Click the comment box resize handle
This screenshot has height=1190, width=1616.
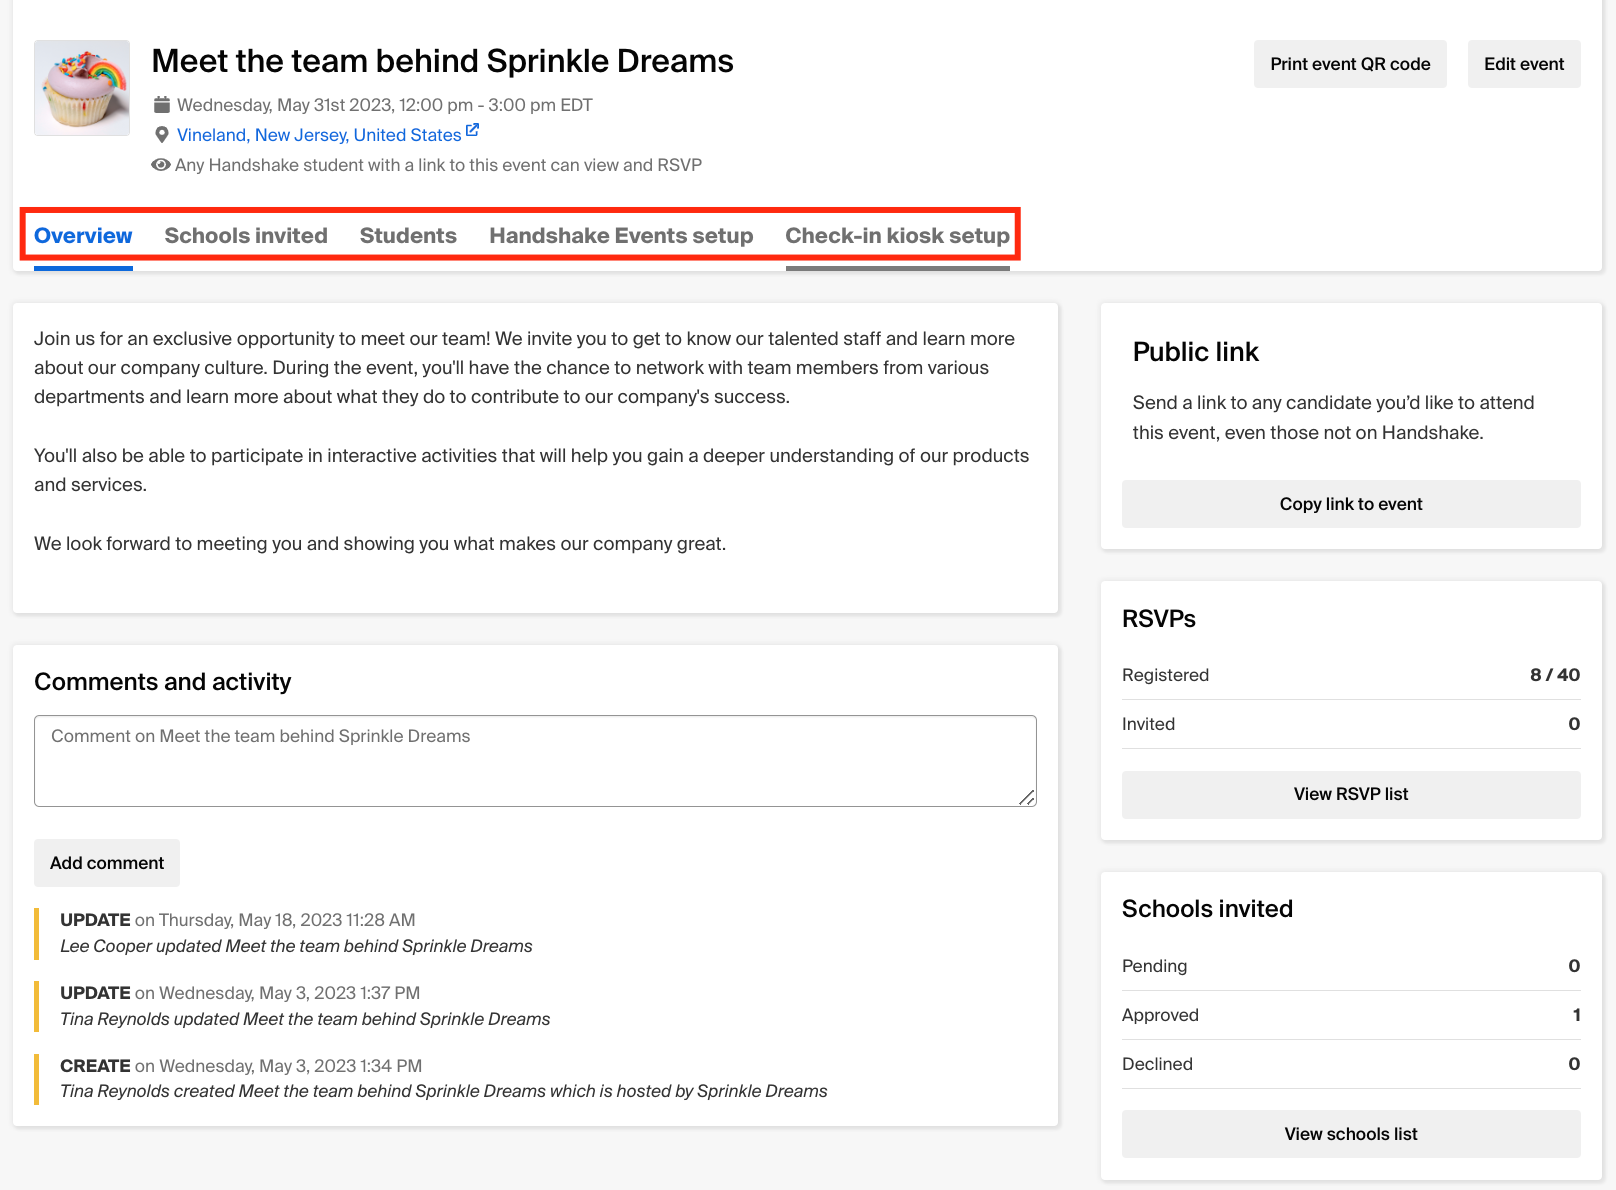pos(1027,797)
